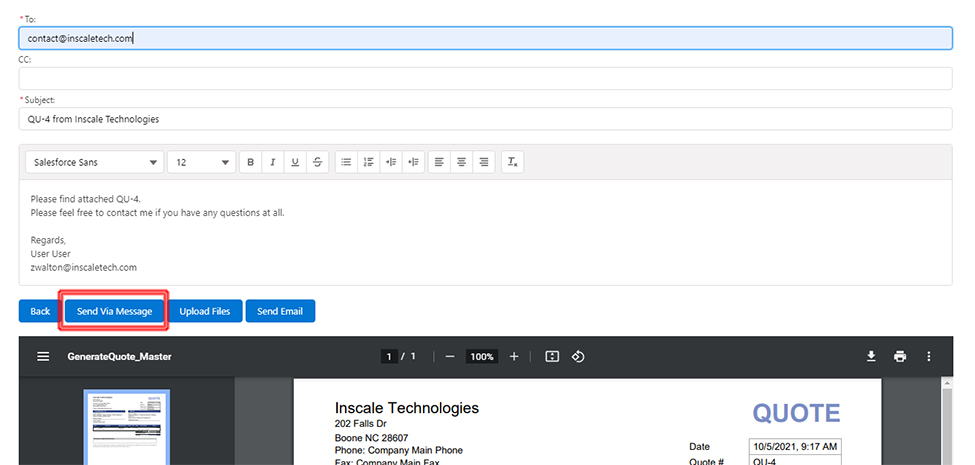The width and height of the screenshot is (975, 465).
Task: Select the page 1 thumbnail in PDF sidebar
Action: pyautogui.click(x=126, y=427)
